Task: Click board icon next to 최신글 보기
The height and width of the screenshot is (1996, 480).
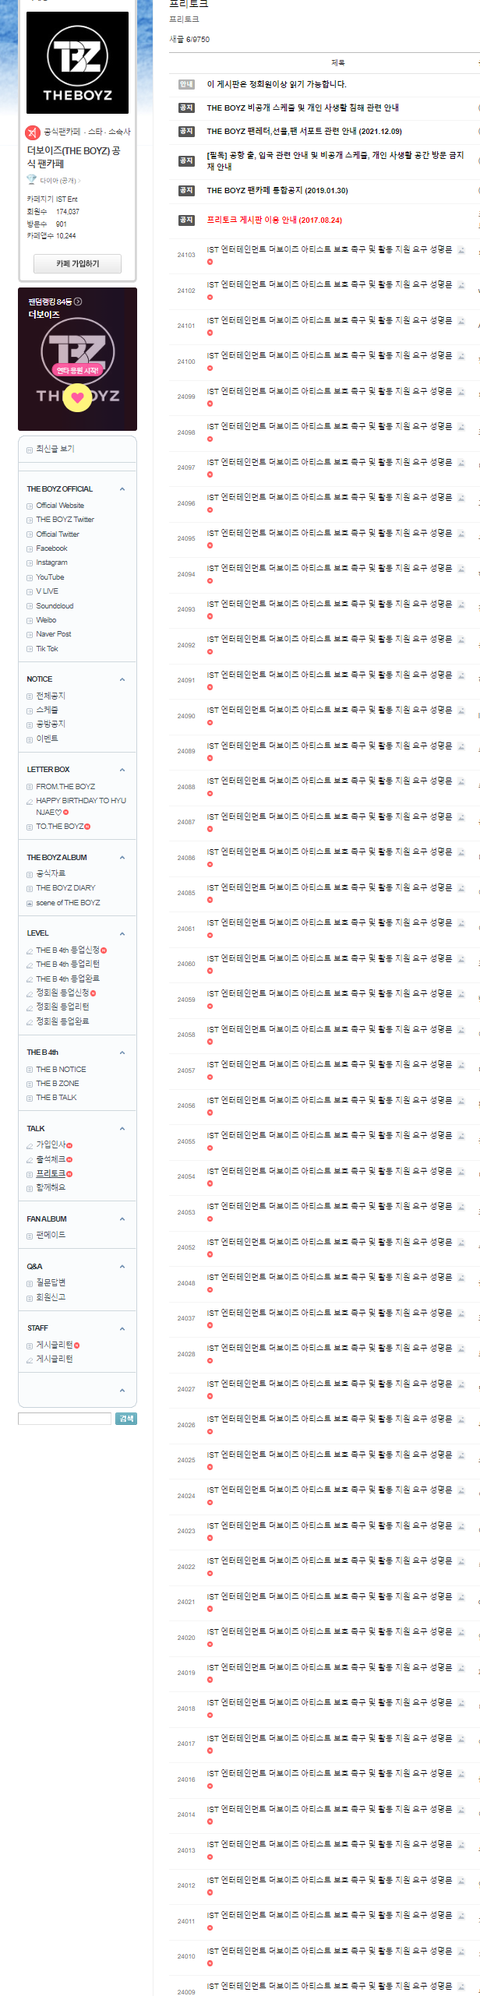Action: pyautogui.click(x=29, y=449)
